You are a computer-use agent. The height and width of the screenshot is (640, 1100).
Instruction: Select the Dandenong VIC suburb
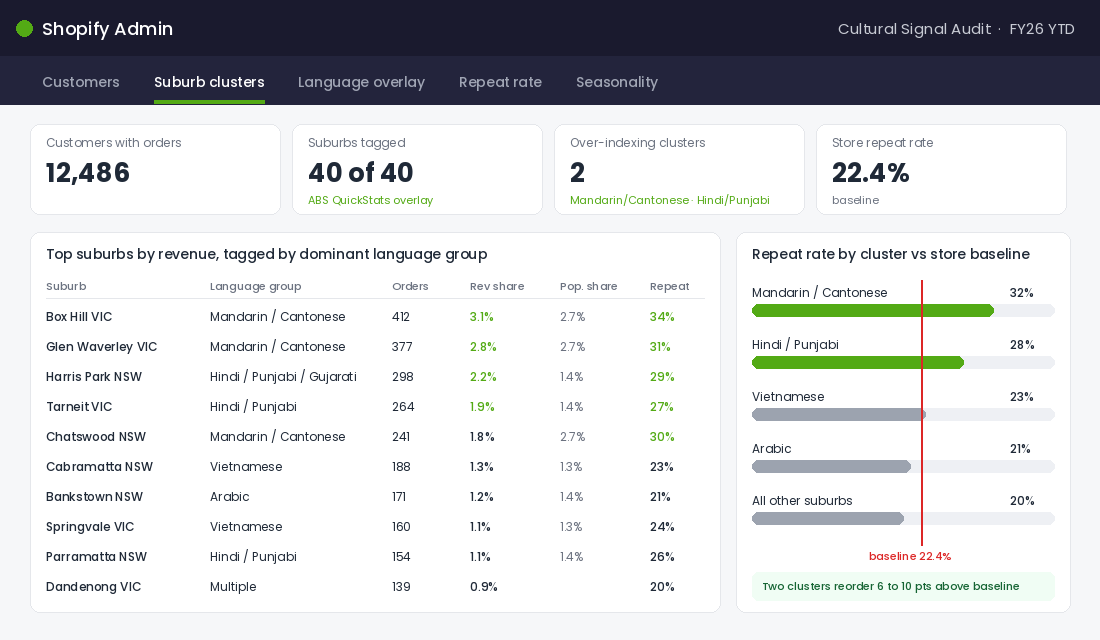93,587
